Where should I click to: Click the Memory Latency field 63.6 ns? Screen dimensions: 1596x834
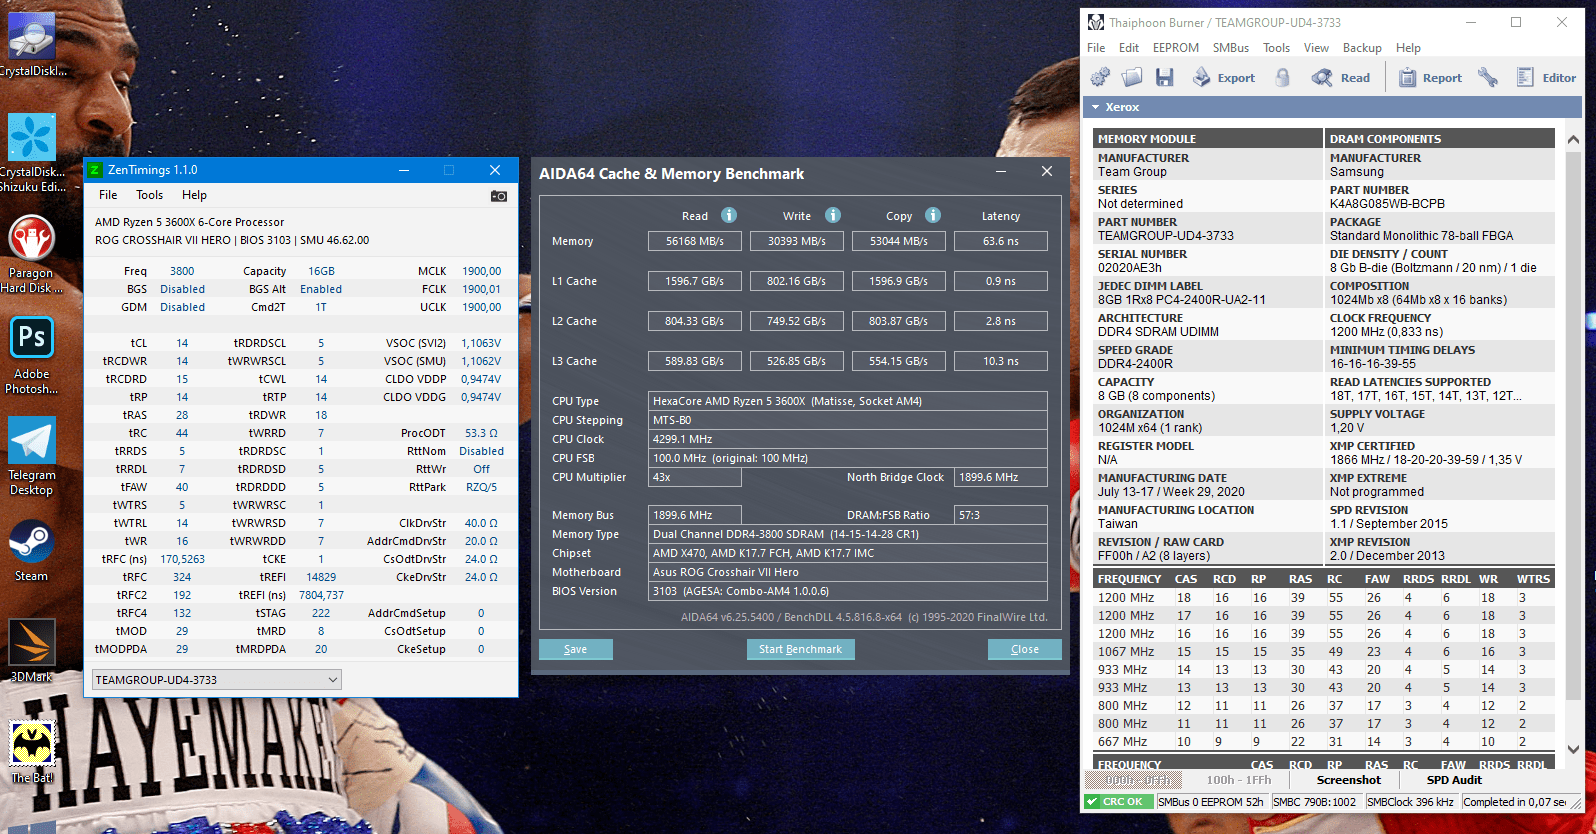1001,241
